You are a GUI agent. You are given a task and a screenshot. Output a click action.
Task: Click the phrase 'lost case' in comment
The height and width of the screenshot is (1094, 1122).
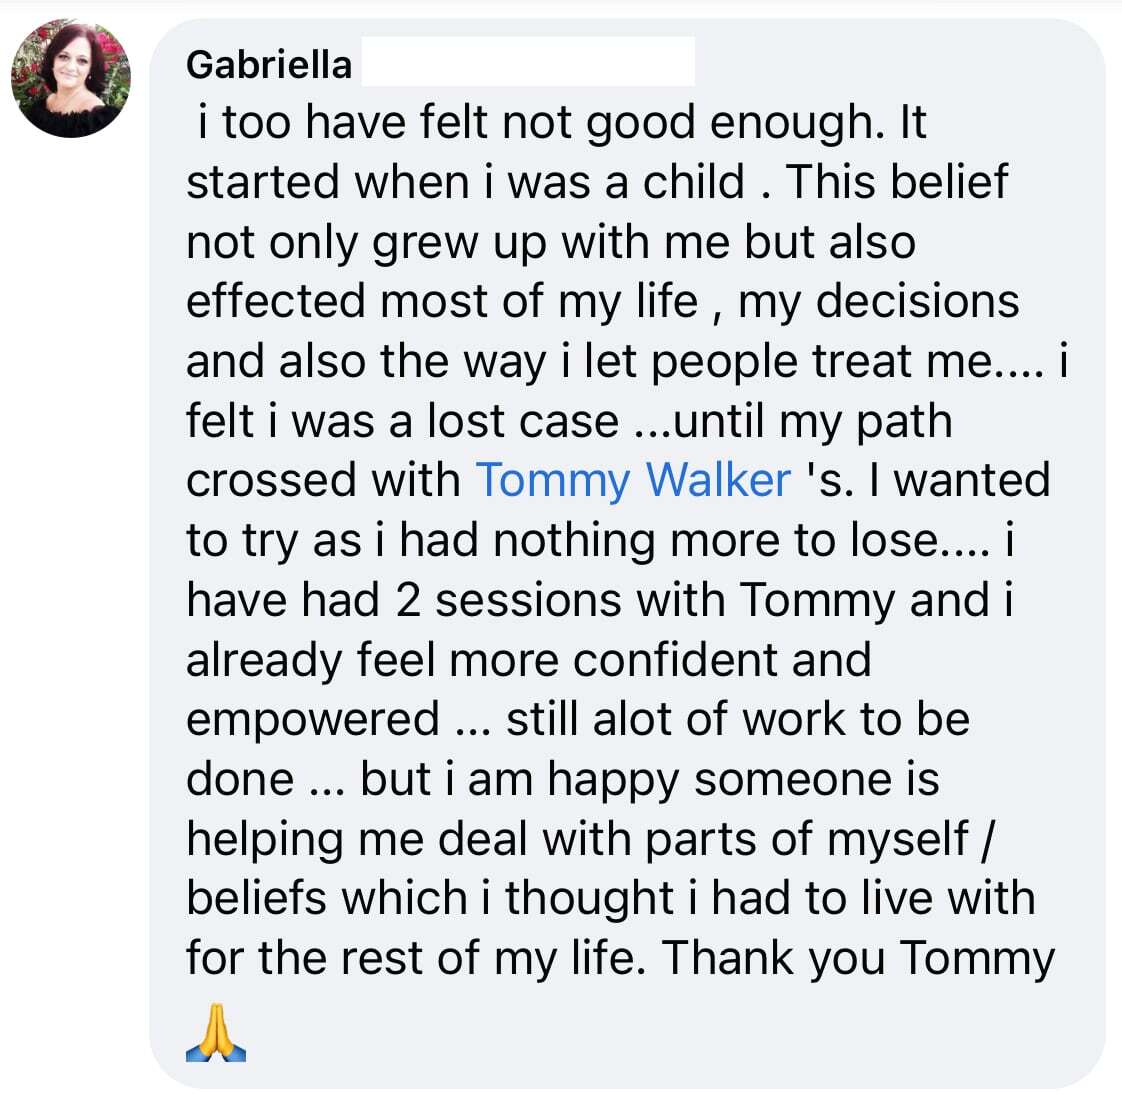pos(523,421)
